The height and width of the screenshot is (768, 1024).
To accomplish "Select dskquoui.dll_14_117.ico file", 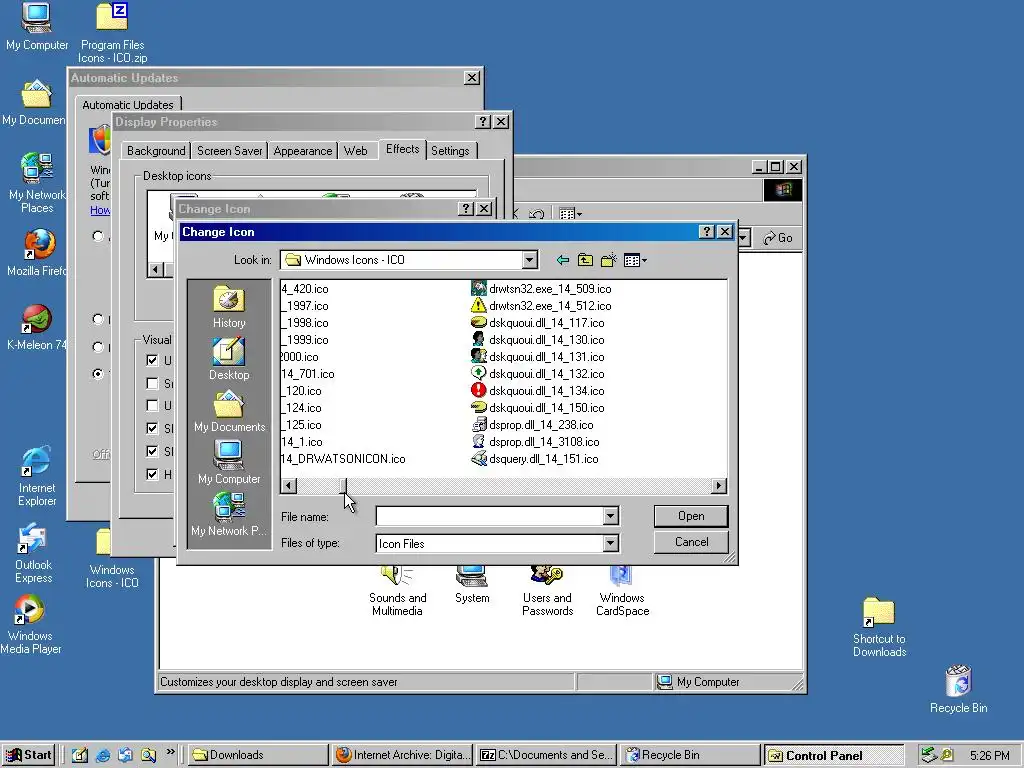I will [x=538, y=323].
